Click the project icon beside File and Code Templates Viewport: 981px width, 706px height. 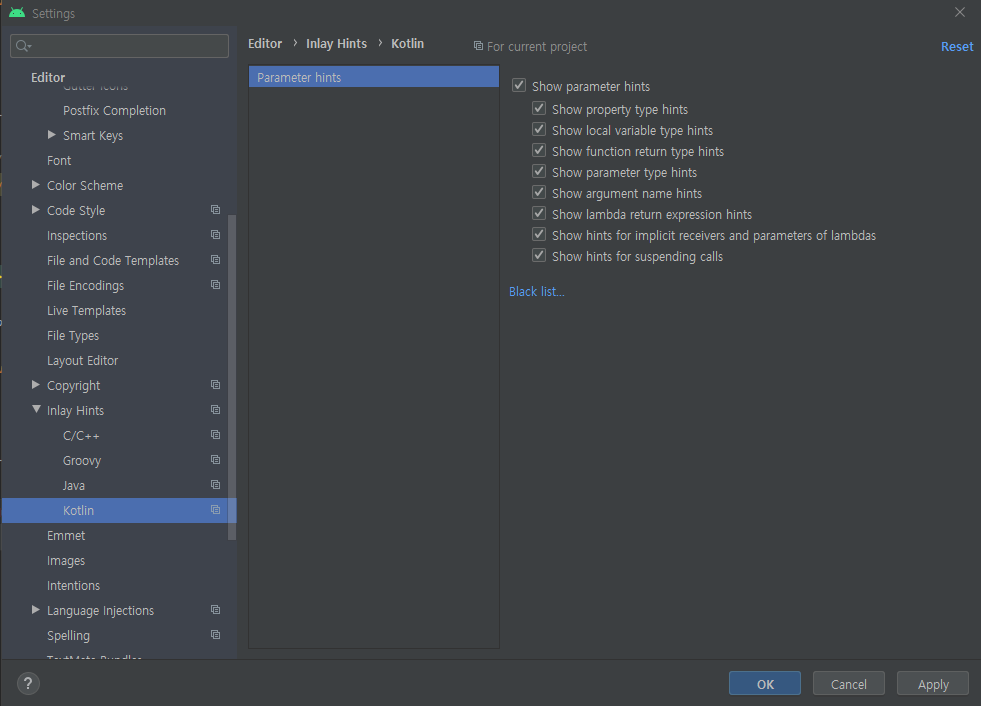(x=215, y=260)
